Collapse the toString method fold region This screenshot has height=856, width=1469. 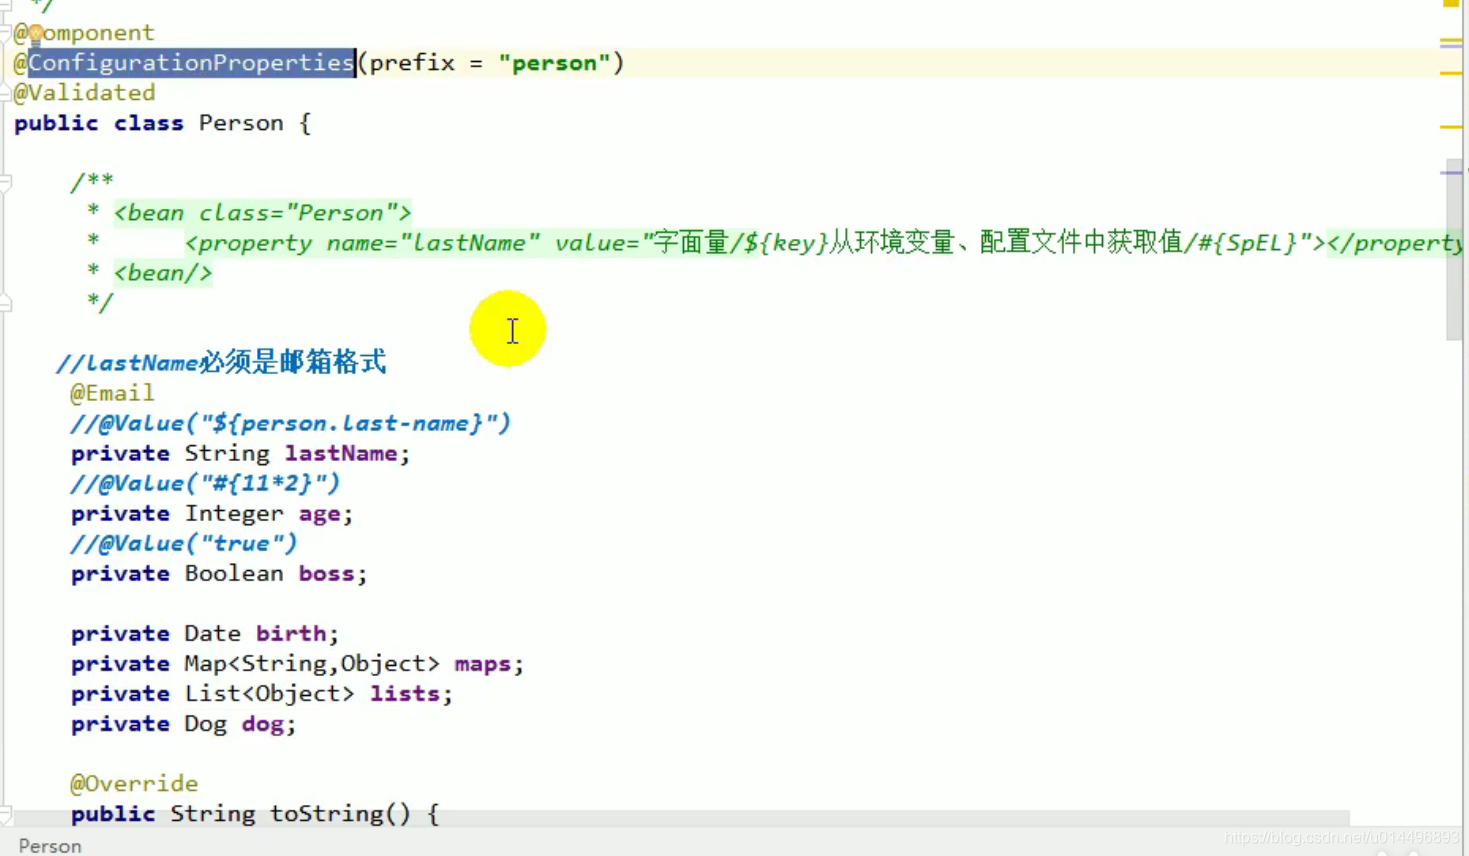point(5,814)
